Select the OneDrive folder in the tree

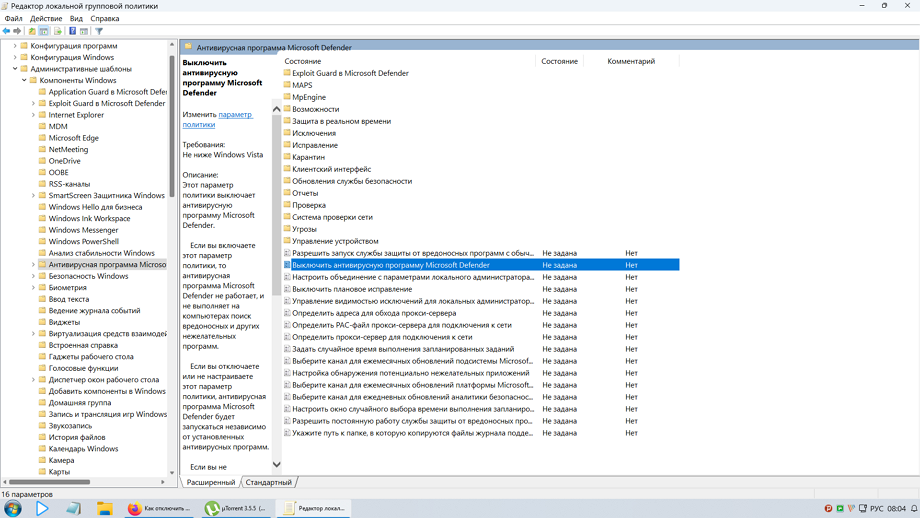64,161
